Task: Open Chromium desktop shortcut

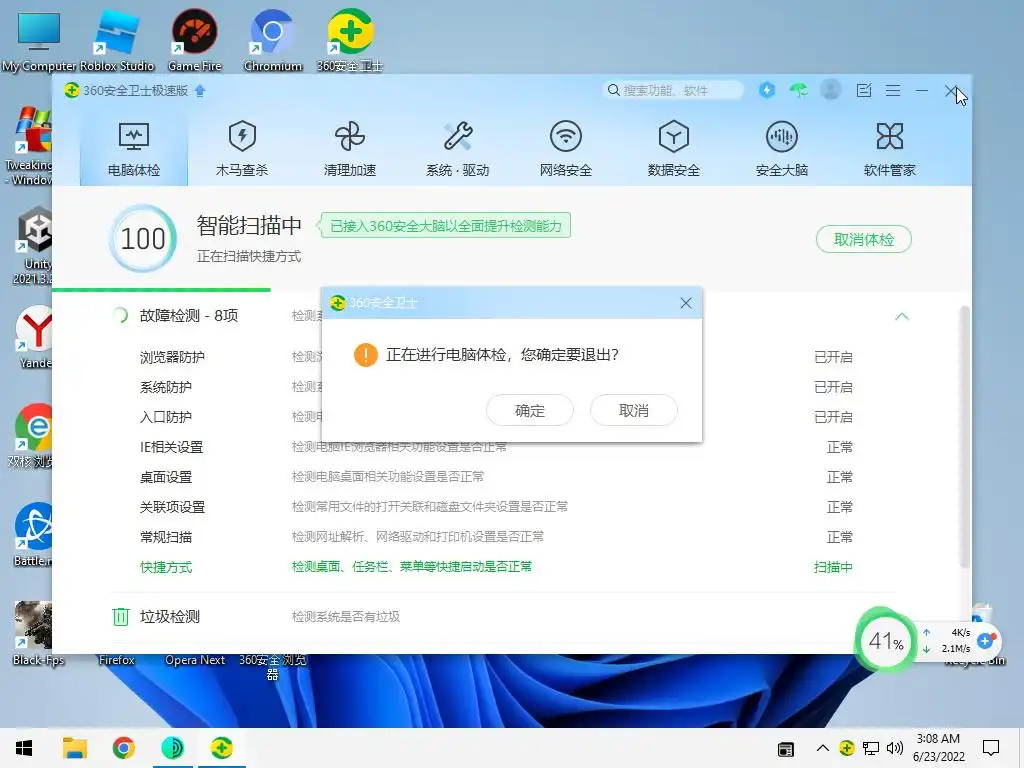Action: (x=273, y=40)
